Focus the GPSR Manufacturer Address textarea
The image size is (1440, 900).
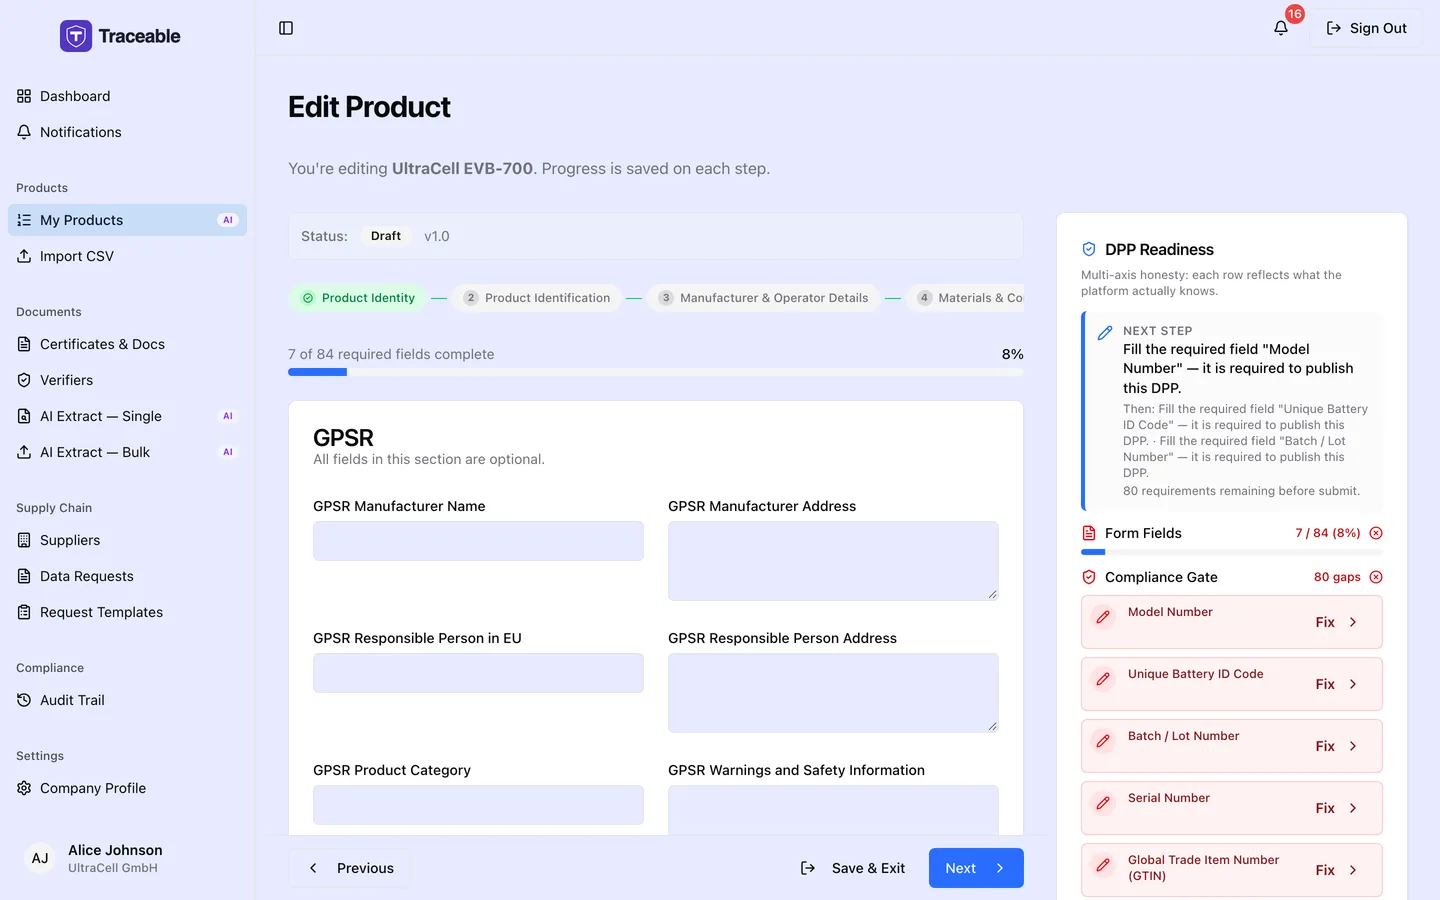click(833, 561)
